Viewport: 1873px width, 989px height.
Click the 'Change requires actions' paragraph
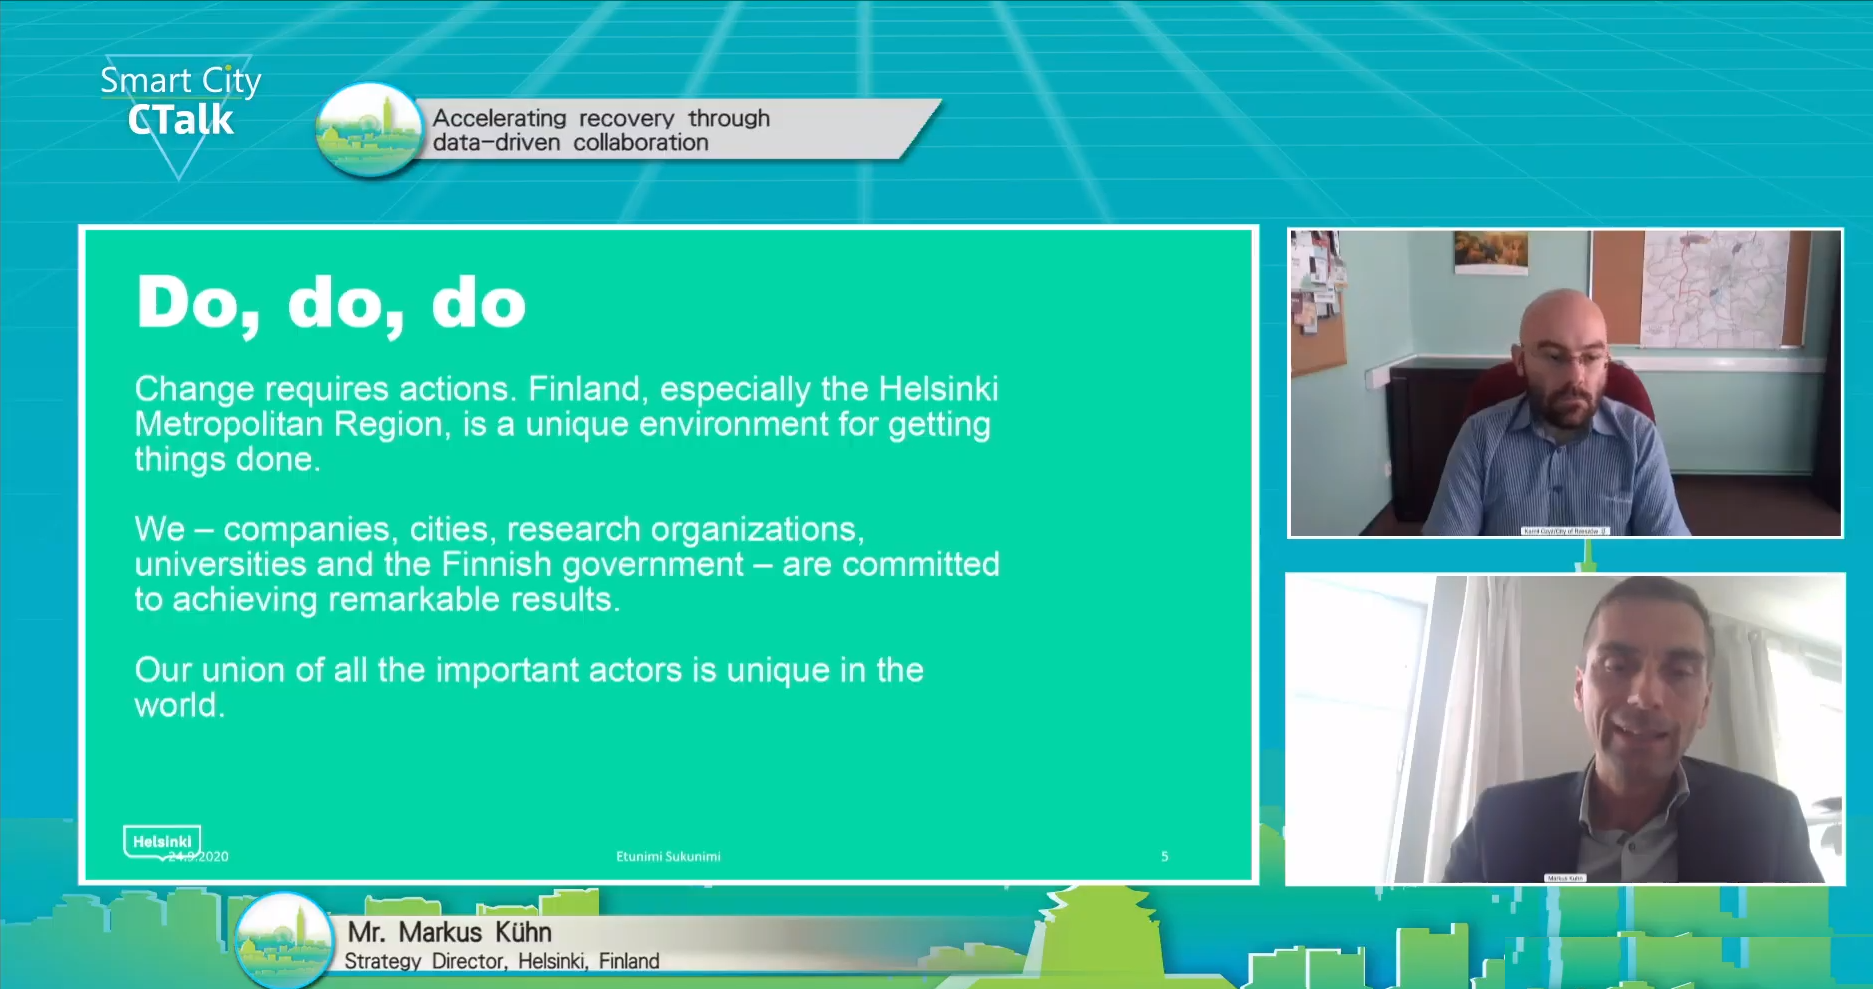566,423
